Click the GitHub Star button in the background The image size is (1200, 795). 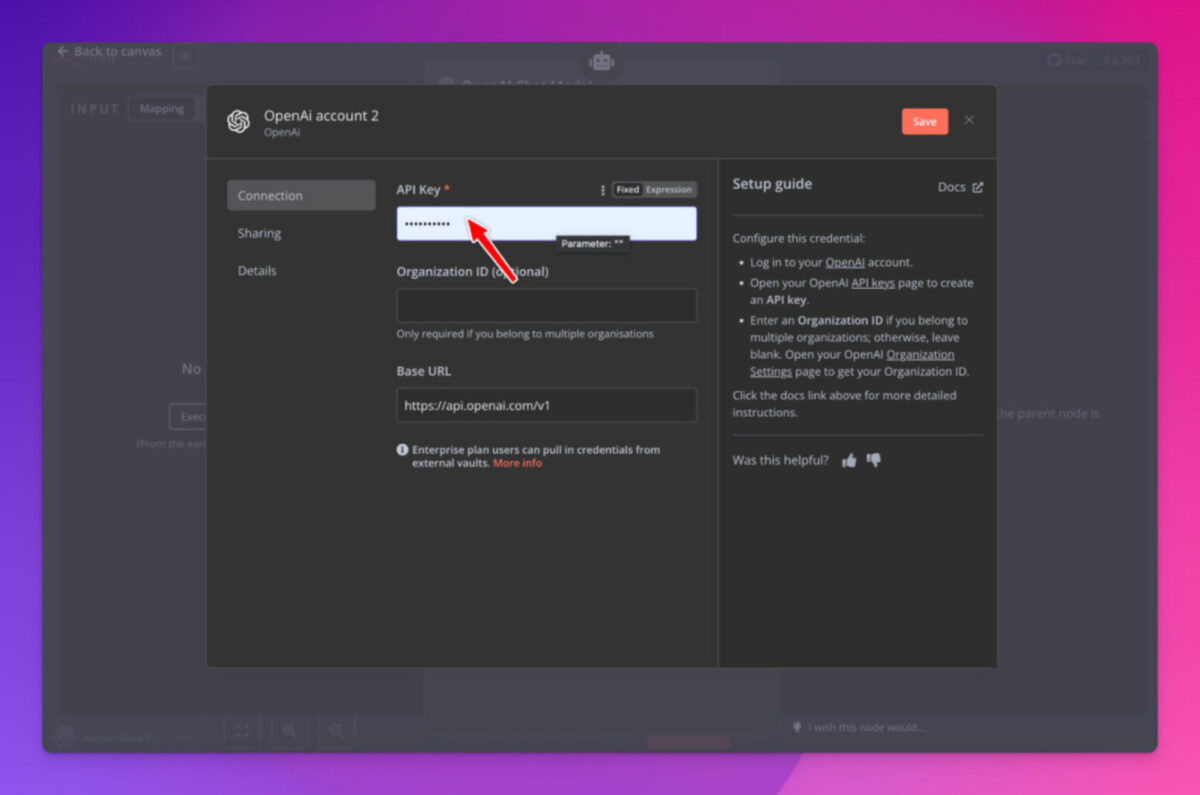tap(1067, 60)
